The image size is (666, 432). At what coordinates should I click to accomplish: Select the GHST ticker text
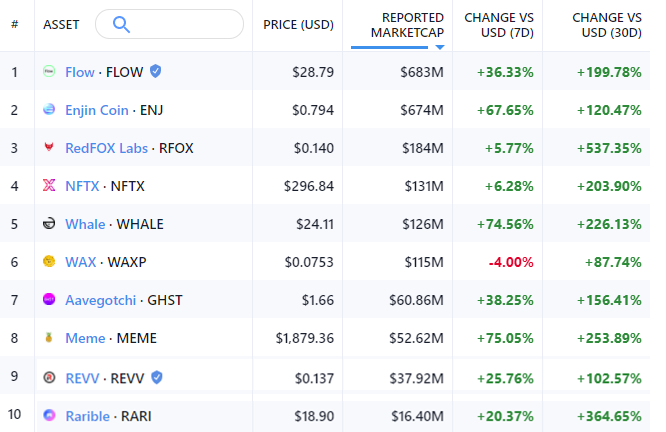pyautogui.click(x=165, y=300)
